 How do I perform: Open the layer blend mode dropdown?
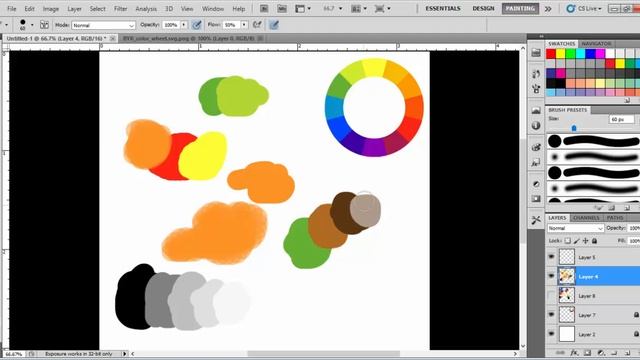pyautogui.click(x=575, y=228)
